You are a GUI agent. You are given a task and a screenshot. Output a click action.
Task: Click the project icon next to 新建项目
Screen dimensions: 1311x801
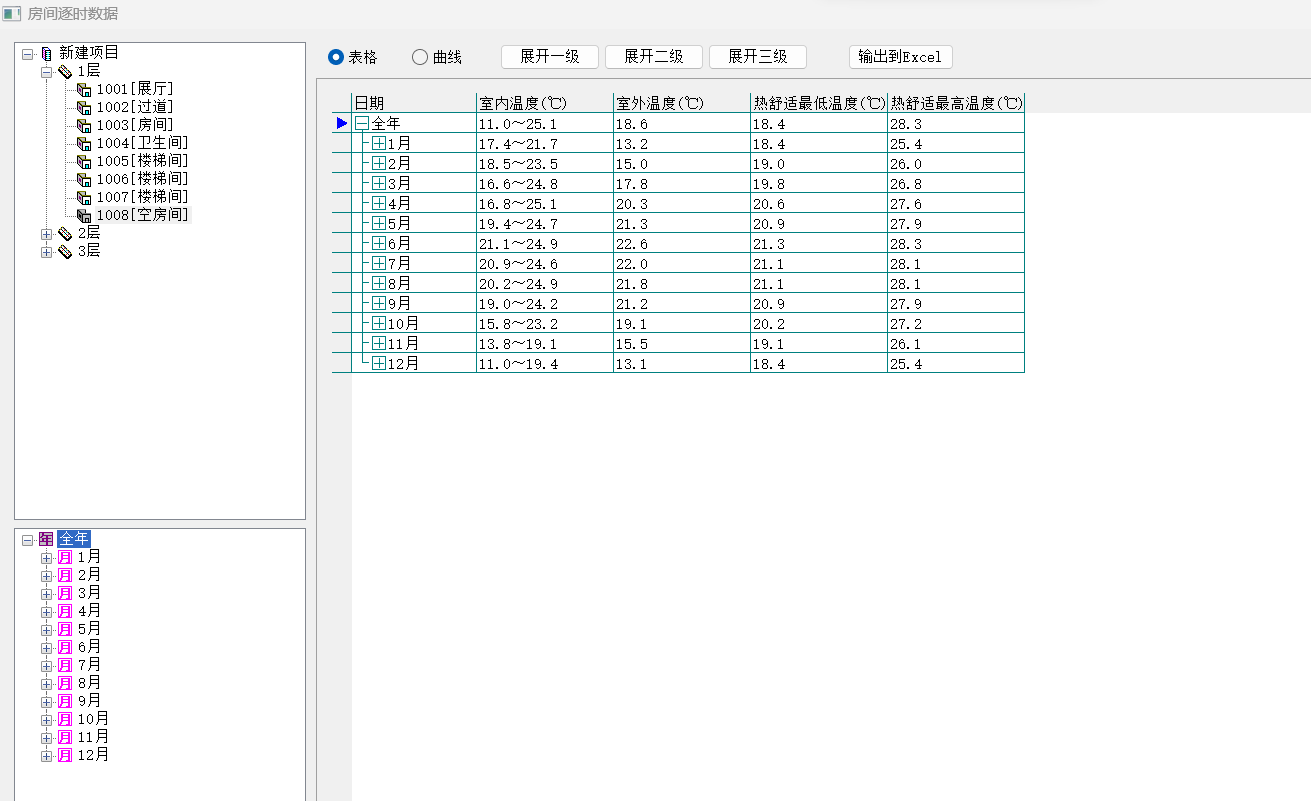[46, 53]
